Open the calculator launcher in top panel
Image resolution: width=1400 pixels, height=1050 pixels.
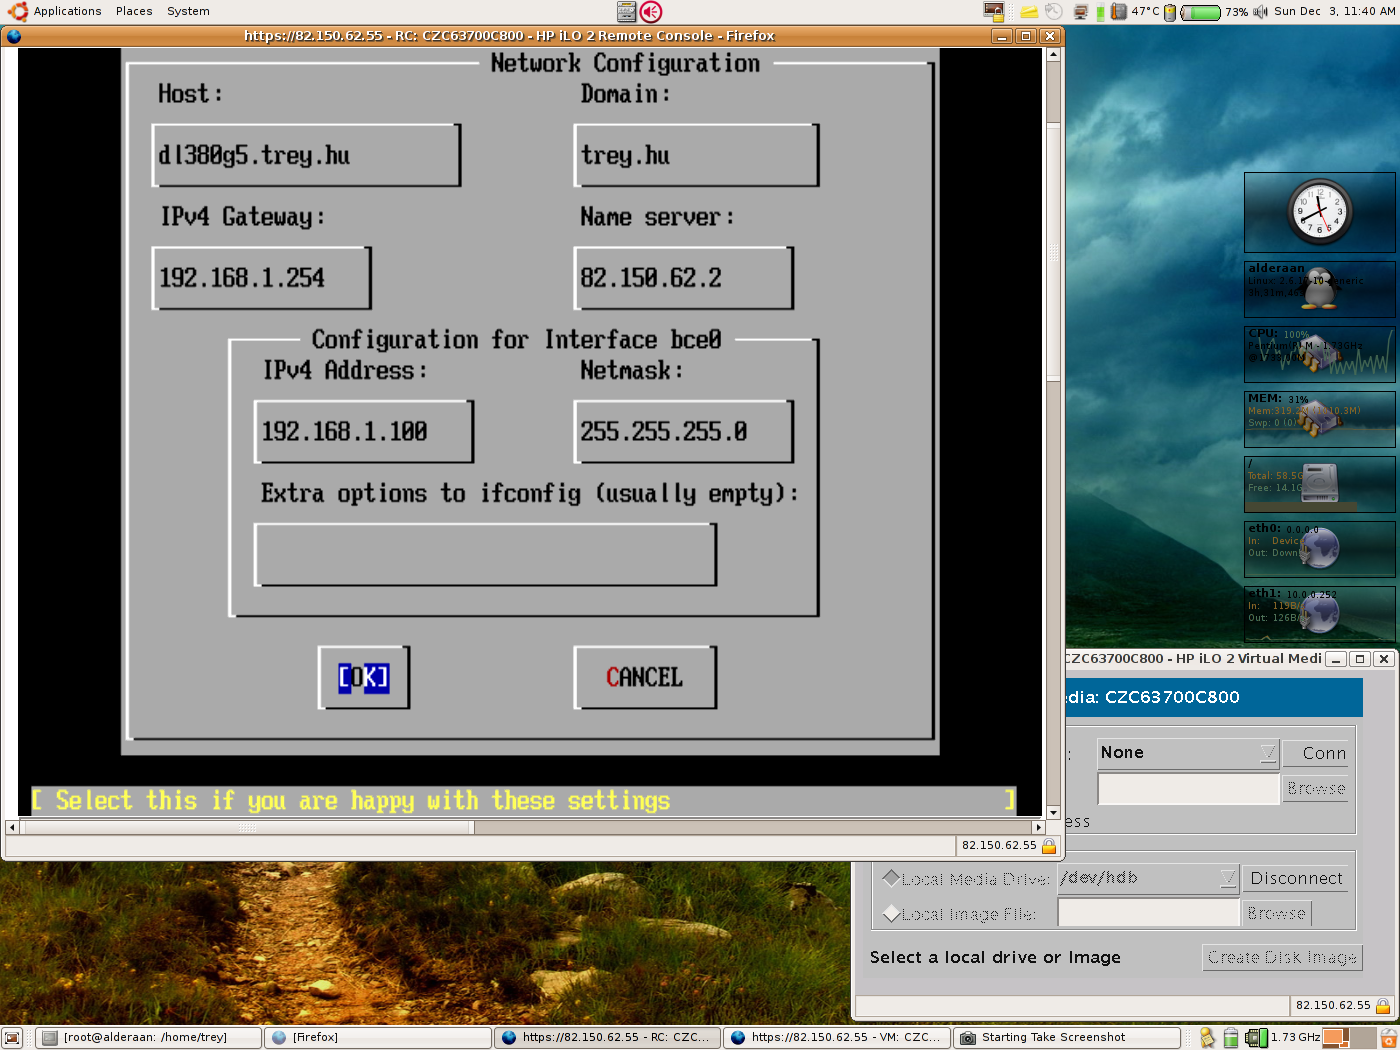coord(626,11)
